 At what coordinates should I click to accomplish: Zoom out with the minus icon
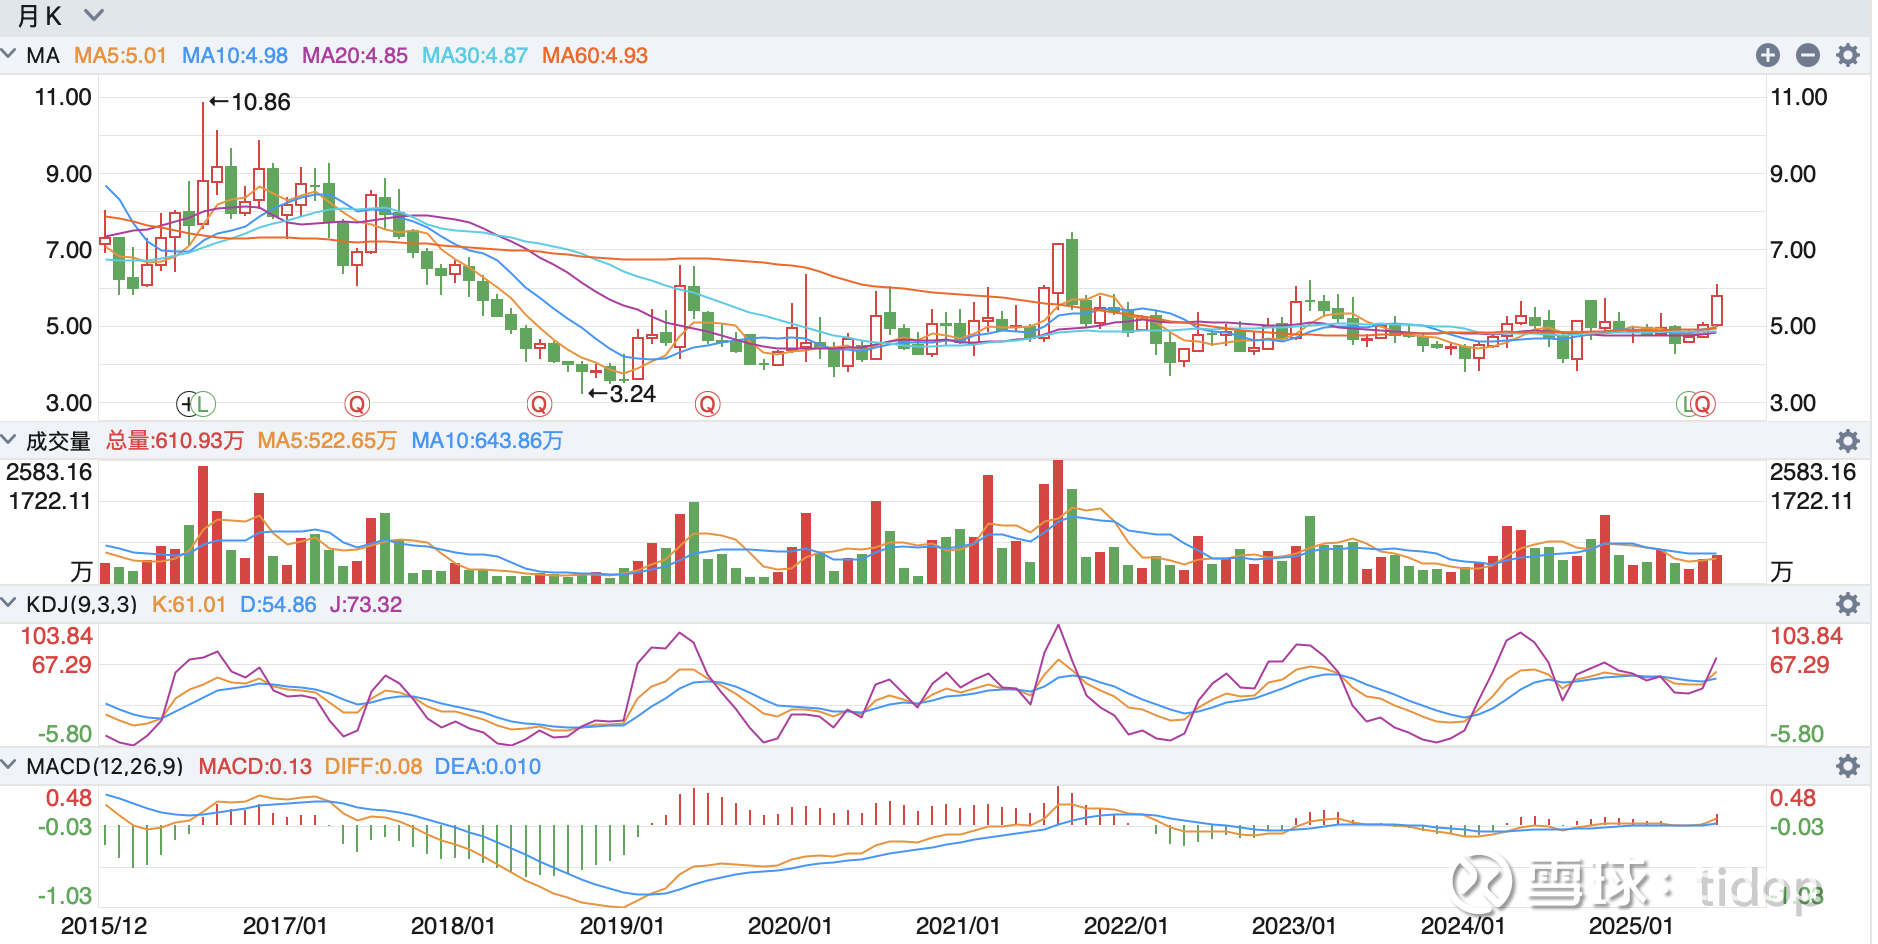(x=1808, y=55)
